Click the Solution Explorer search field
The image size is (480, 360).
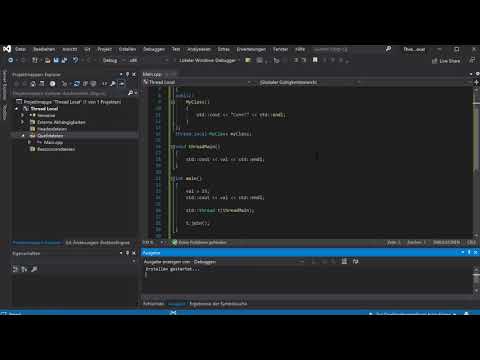(69, 93)
